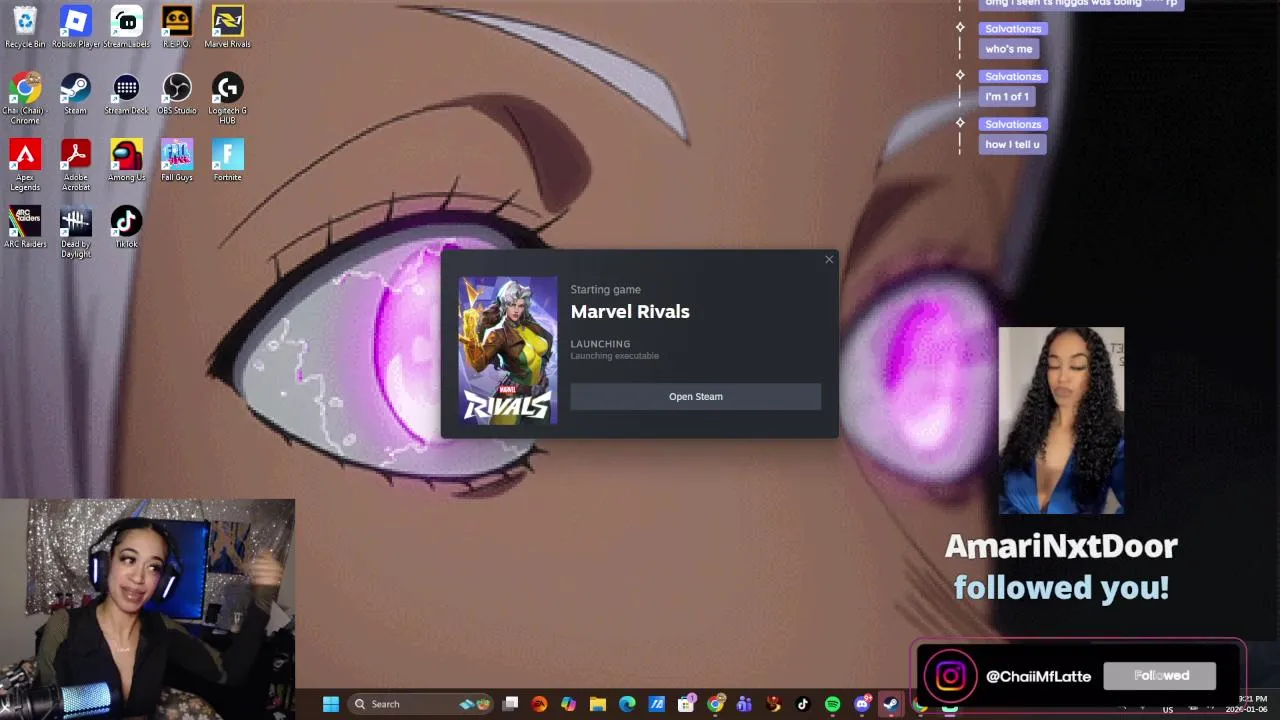Image resolution: width=1280 pixels, height=720 pixels.
Task: Select the Dead by Daylight desktop icon
Action: (76, 232)
